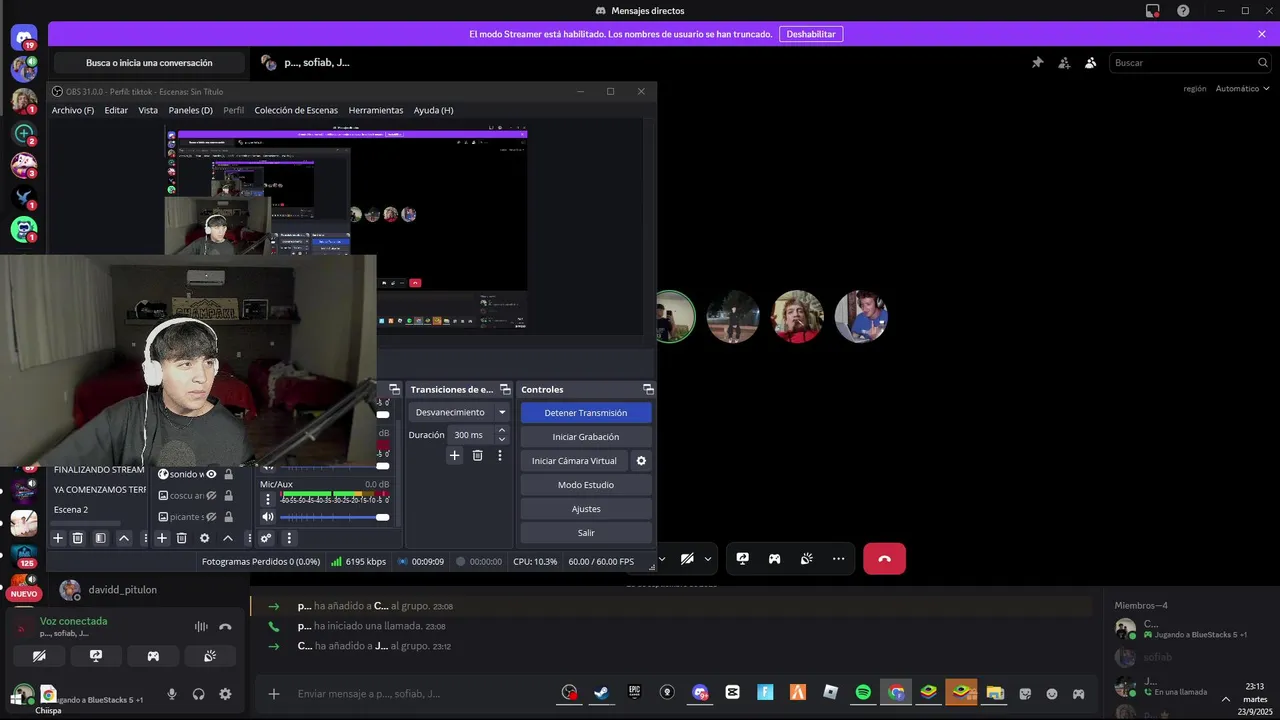The image size is (1280, 720).
Task: Open Vista menu in OBS
Action: click(x=148, y=110)
